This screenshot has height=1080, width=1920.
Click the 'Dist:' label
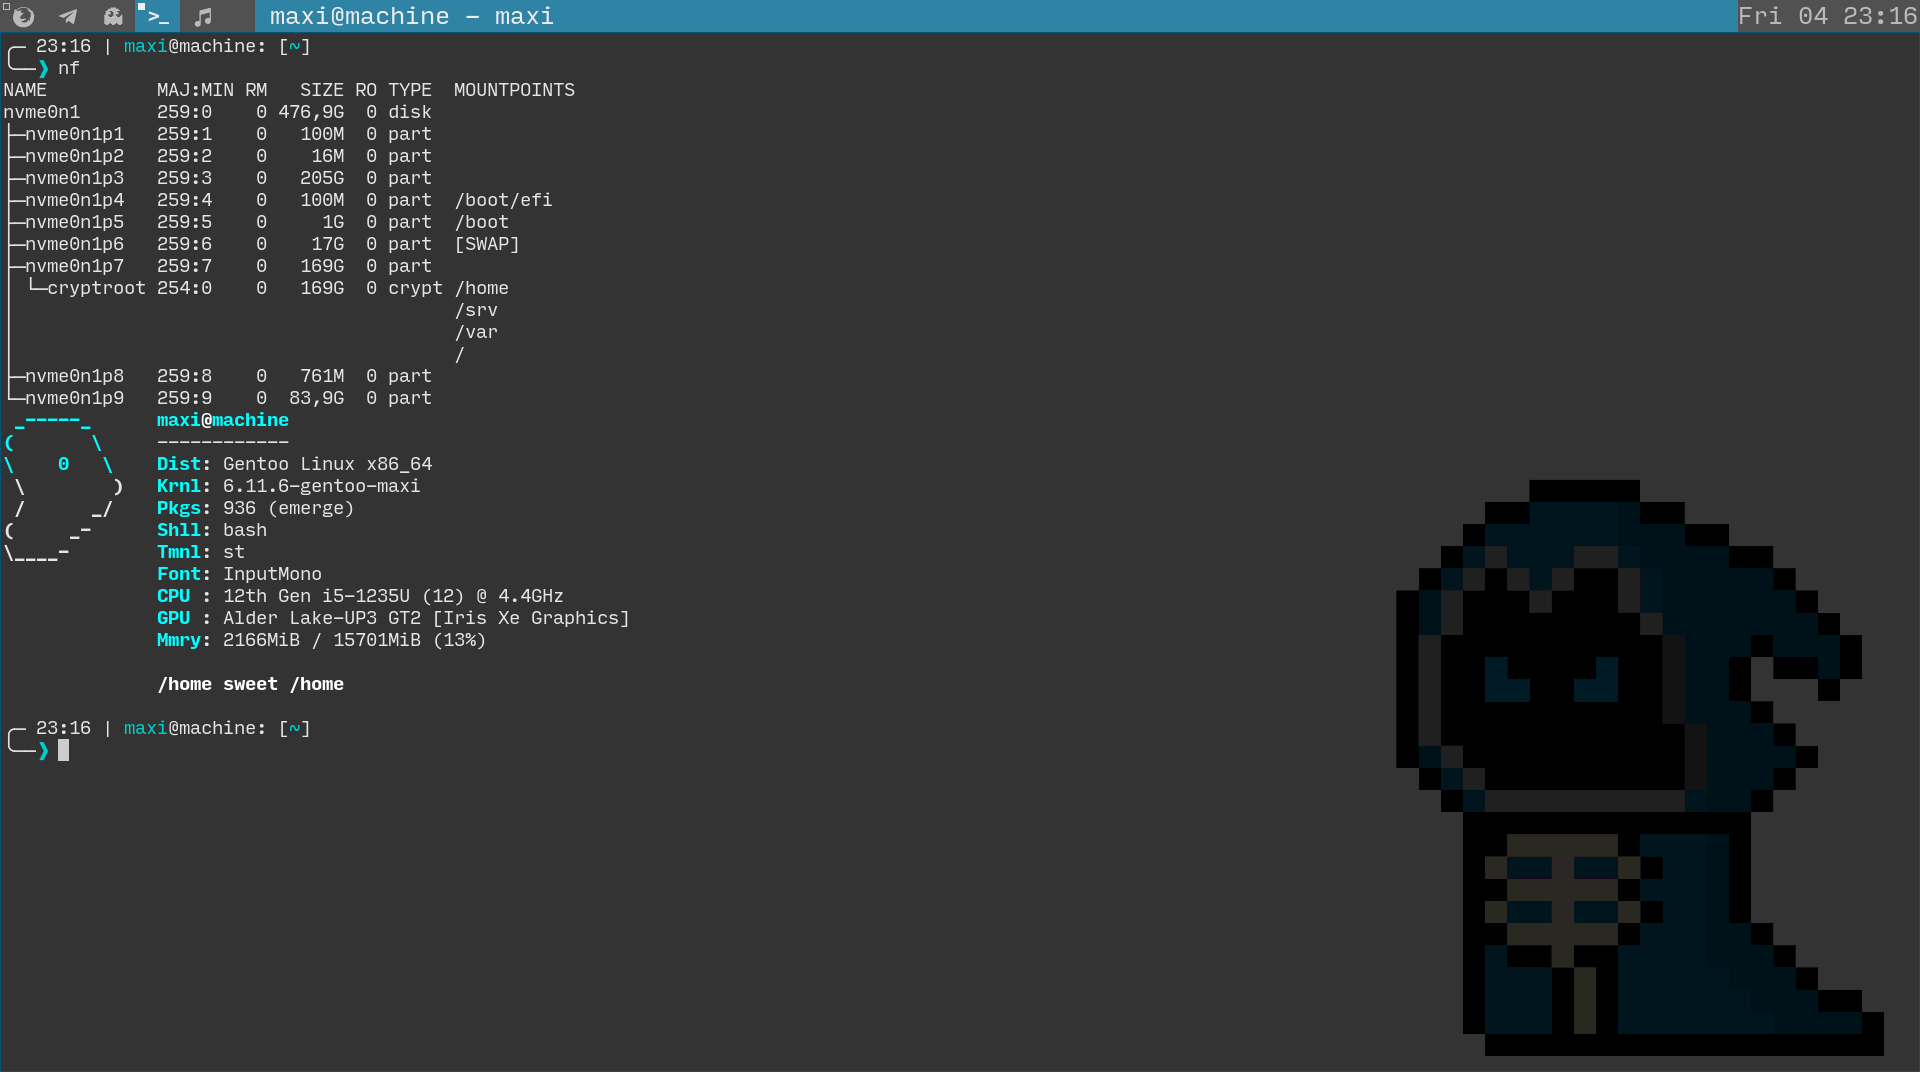pos(184,464)
